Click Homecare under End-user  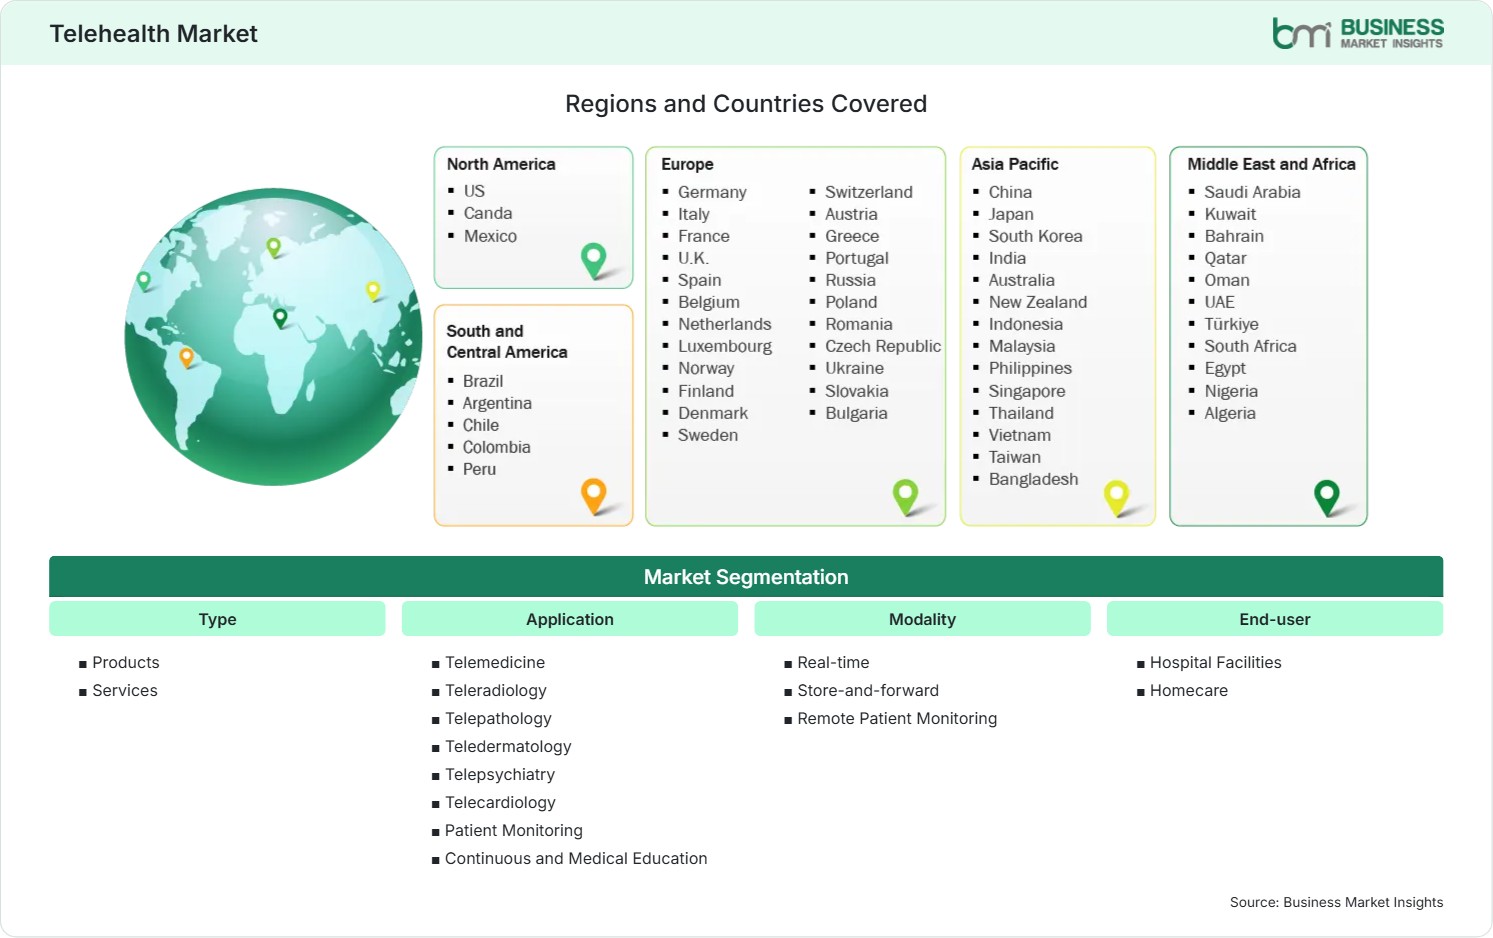pyautogui.click(x=1189, y=690)
